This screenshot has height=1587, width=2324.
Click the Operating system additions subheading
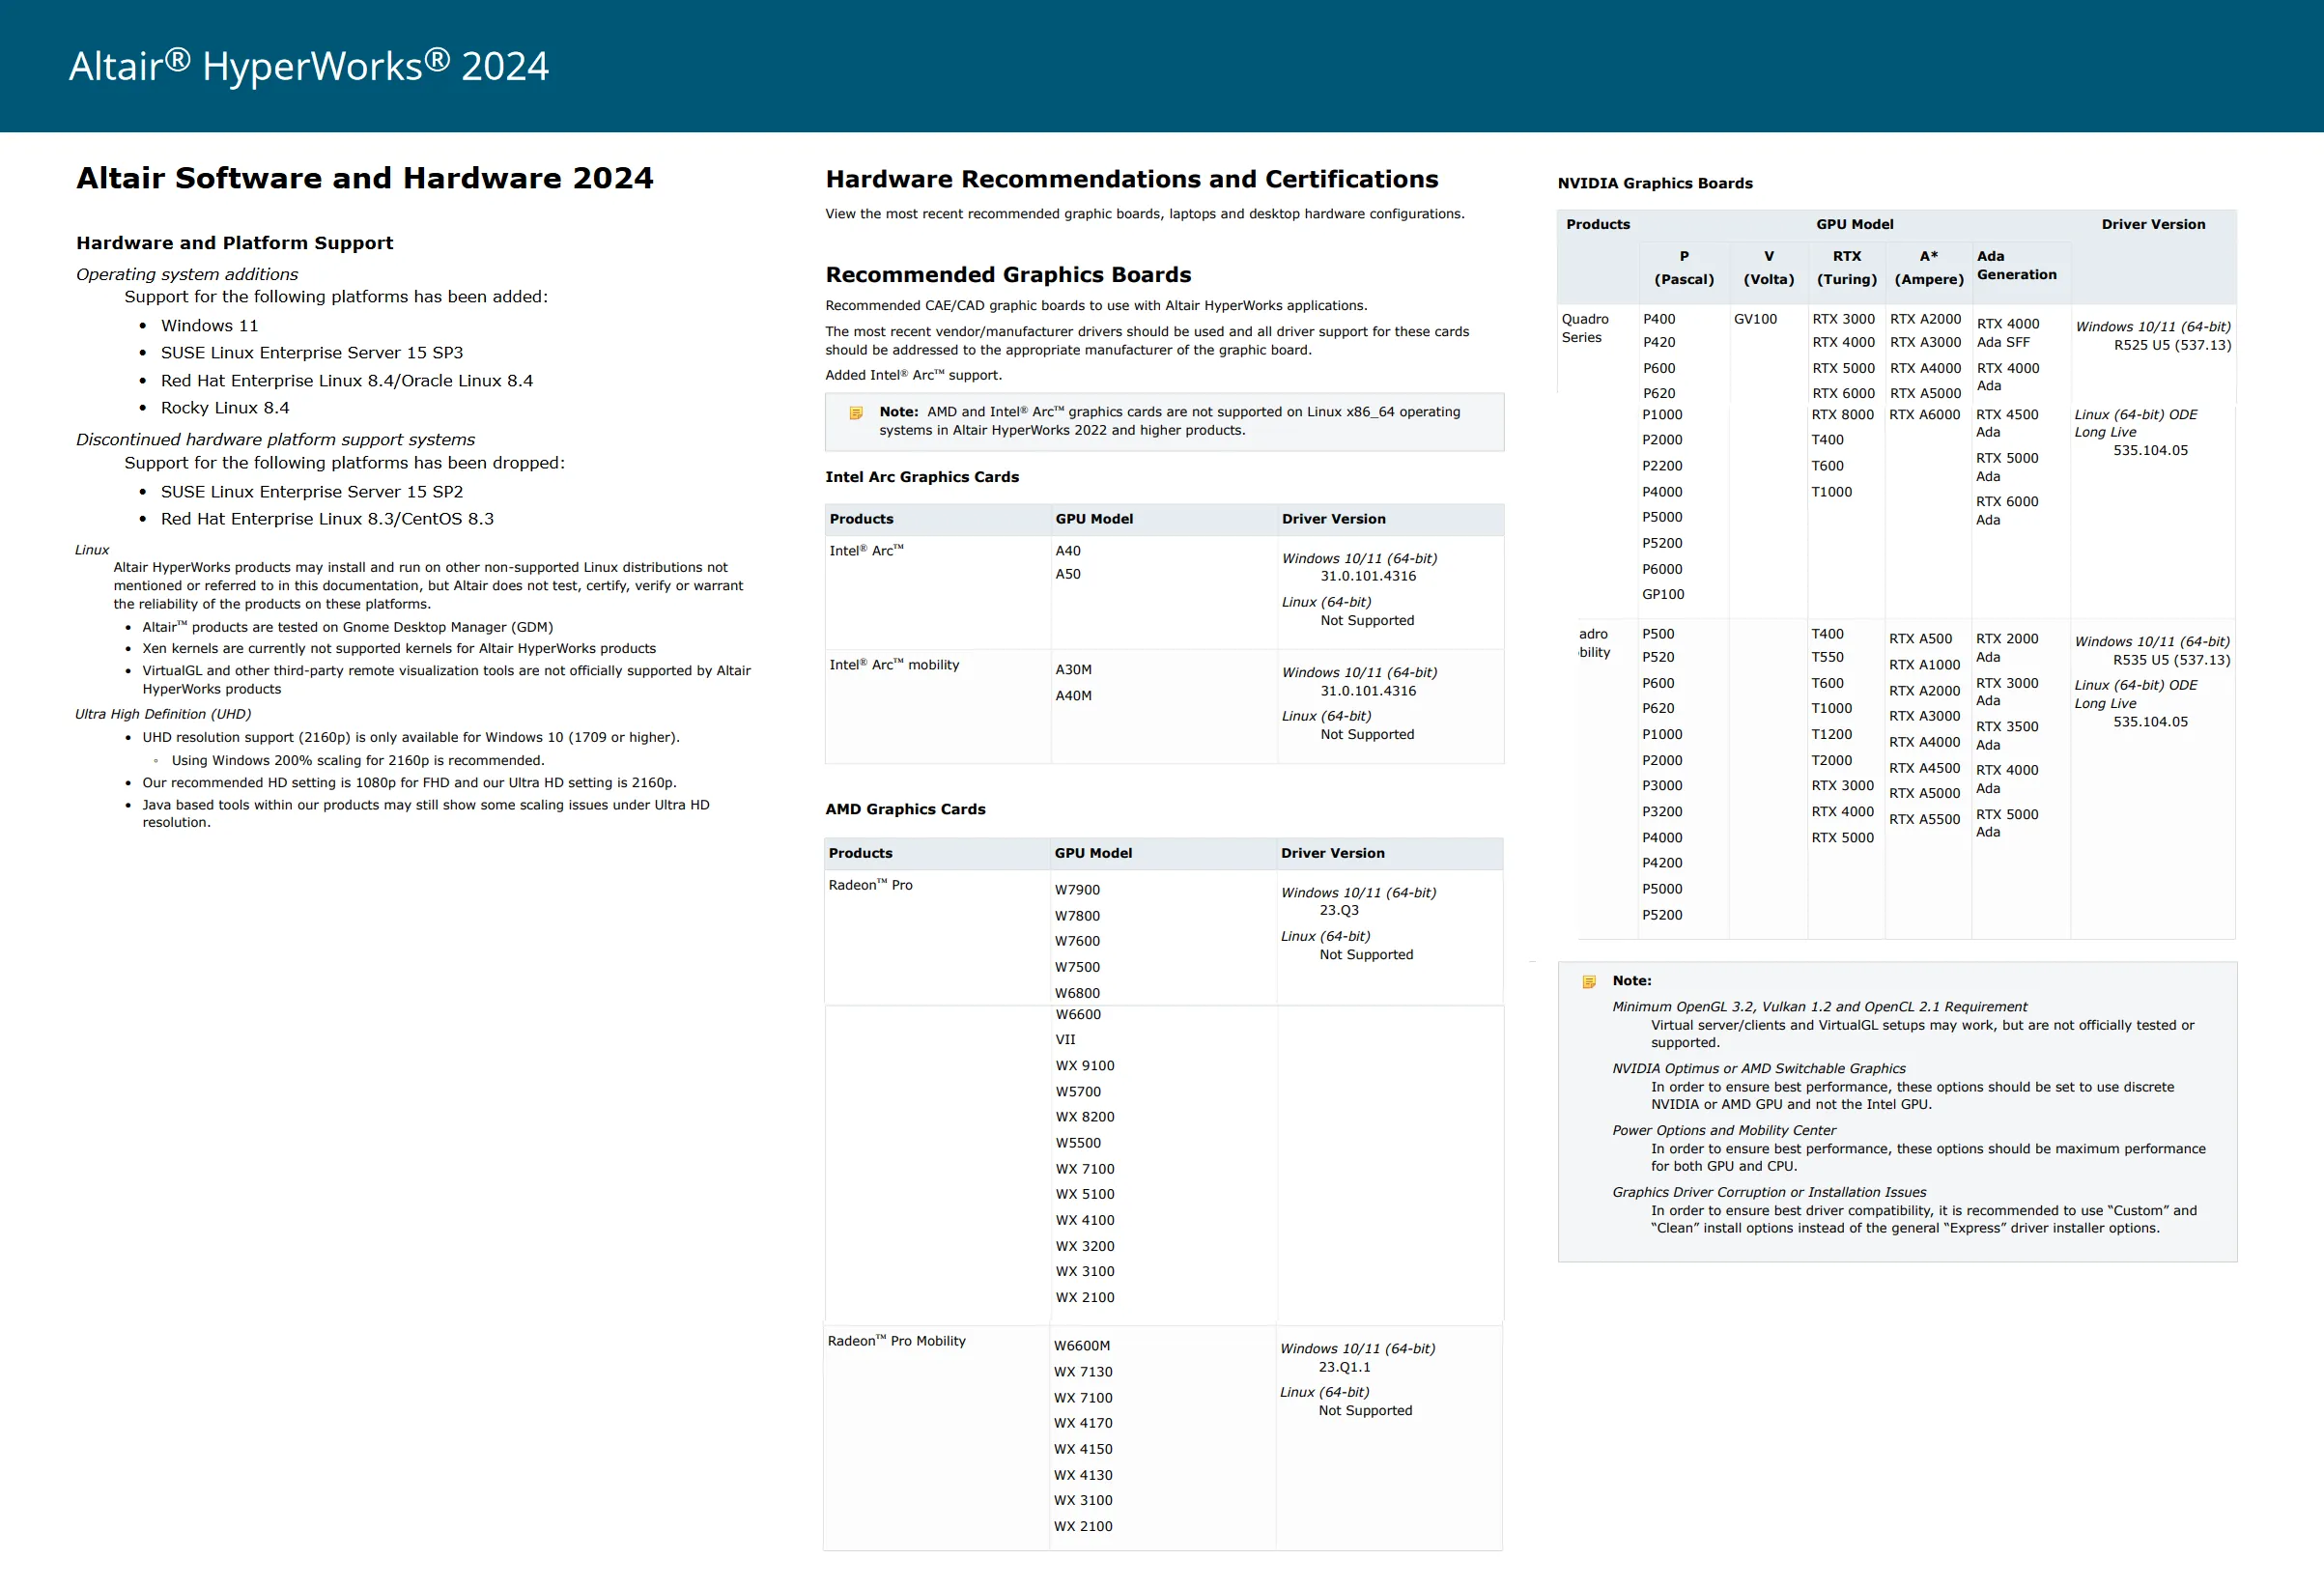tap(187, 274)
